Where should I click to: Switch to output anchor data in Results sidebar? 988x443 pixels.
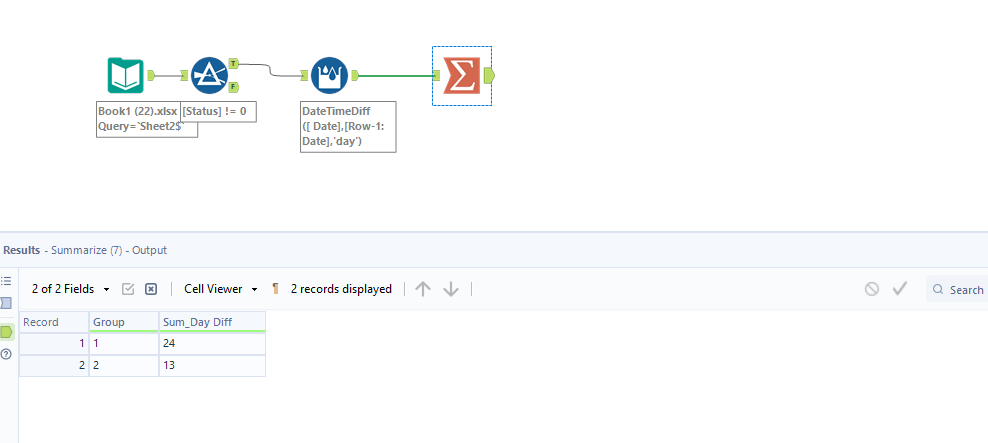point(6,331)
